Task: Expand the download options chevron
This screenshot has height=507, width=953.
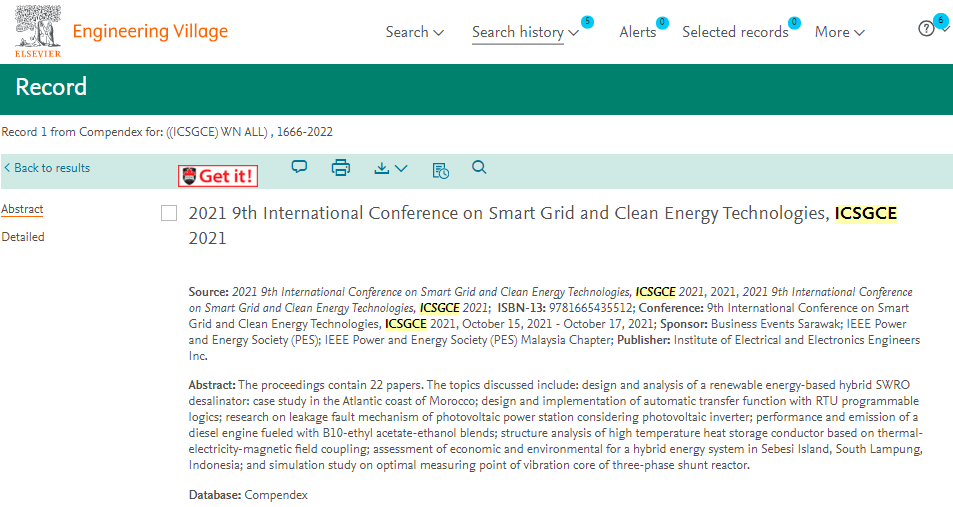Action: pos(401,168)
